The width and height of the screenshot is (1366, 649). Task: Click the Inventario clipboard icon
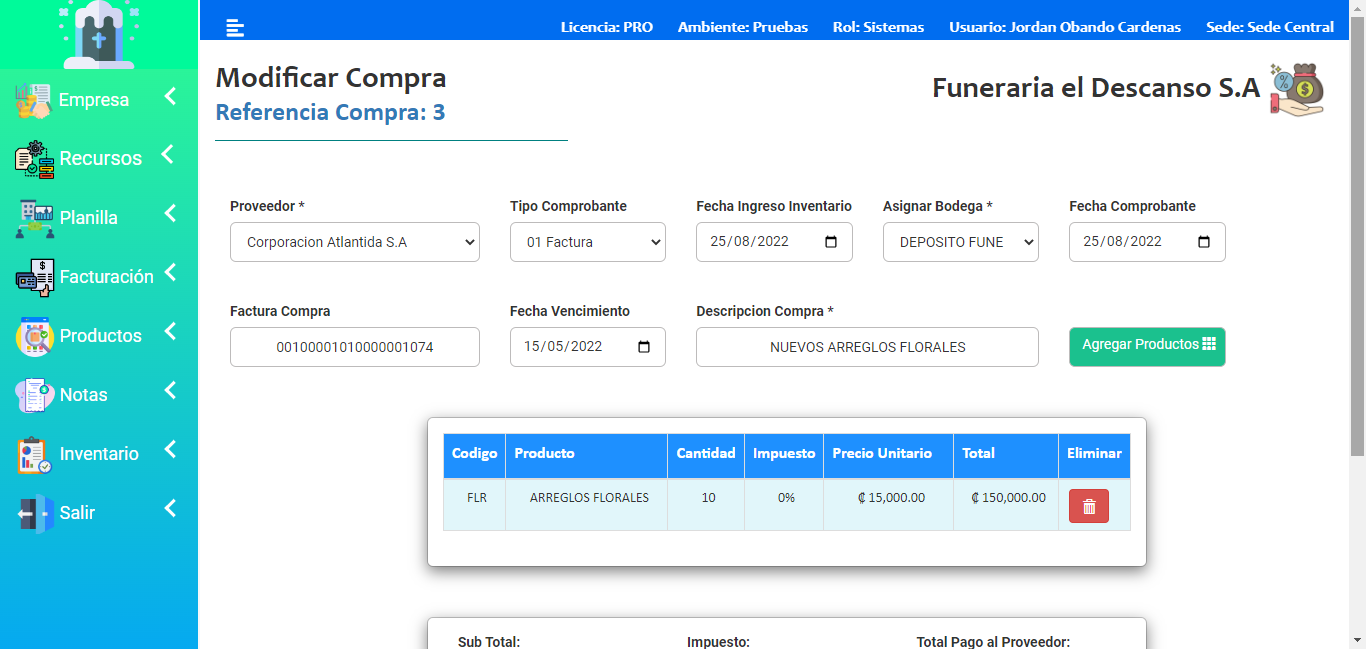coord(35,454)
